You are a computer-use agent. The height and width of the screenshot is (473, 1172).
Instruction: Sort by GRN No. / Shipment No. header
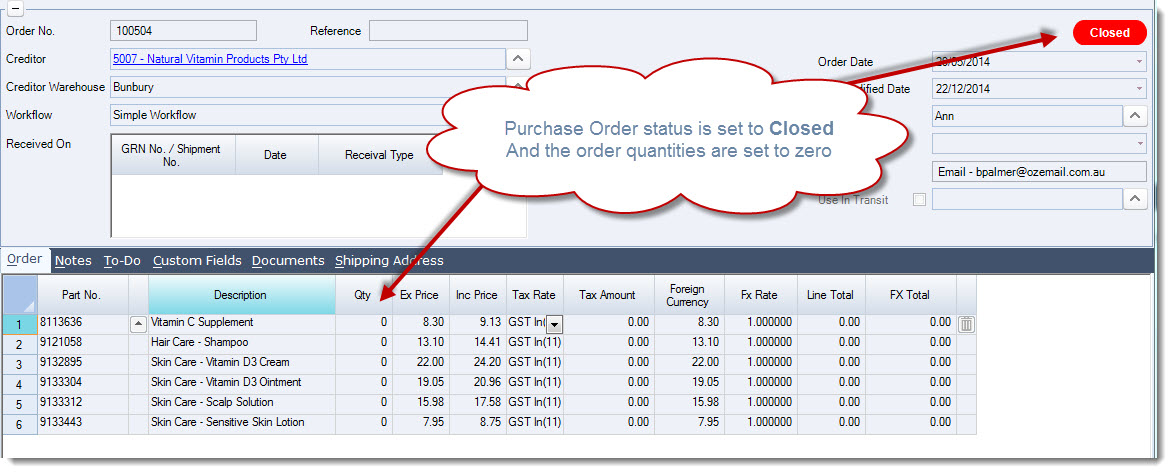point(173,155)
